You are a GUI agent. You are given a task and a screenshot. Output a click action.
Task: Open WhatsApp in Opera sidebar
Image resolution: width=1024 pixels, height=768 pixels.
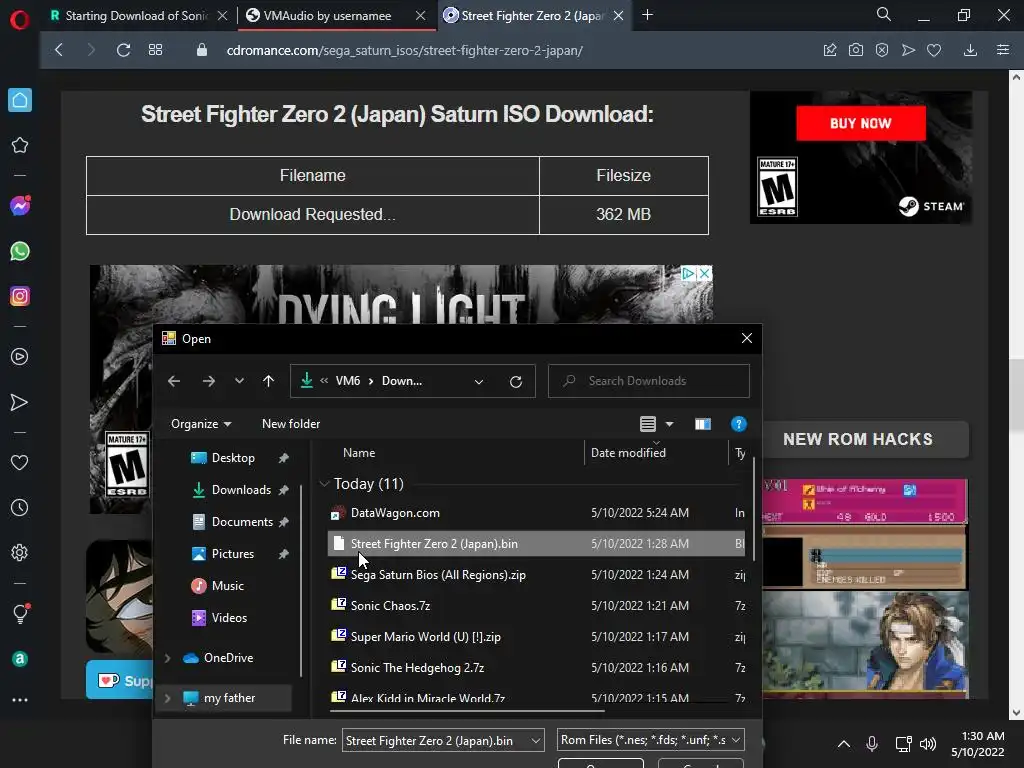point(20,251)
